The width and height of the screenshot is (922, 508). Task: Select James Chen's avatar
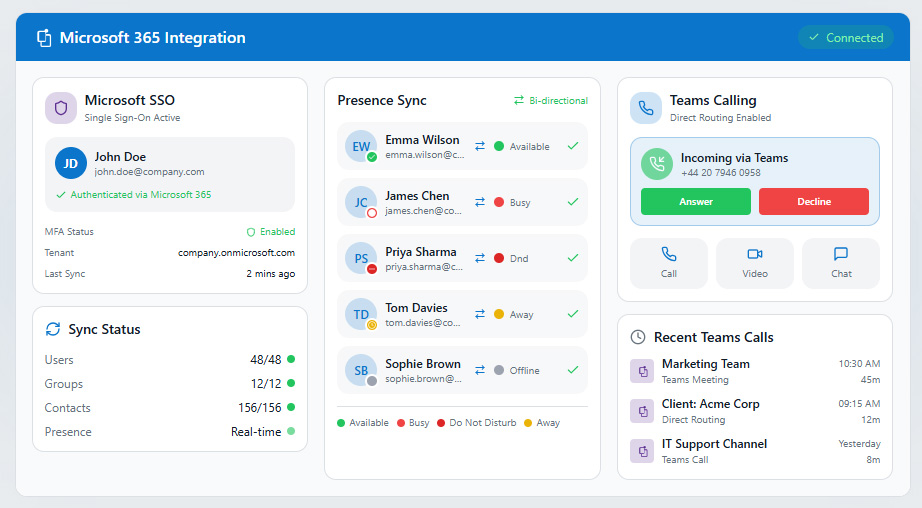(360, 202)
